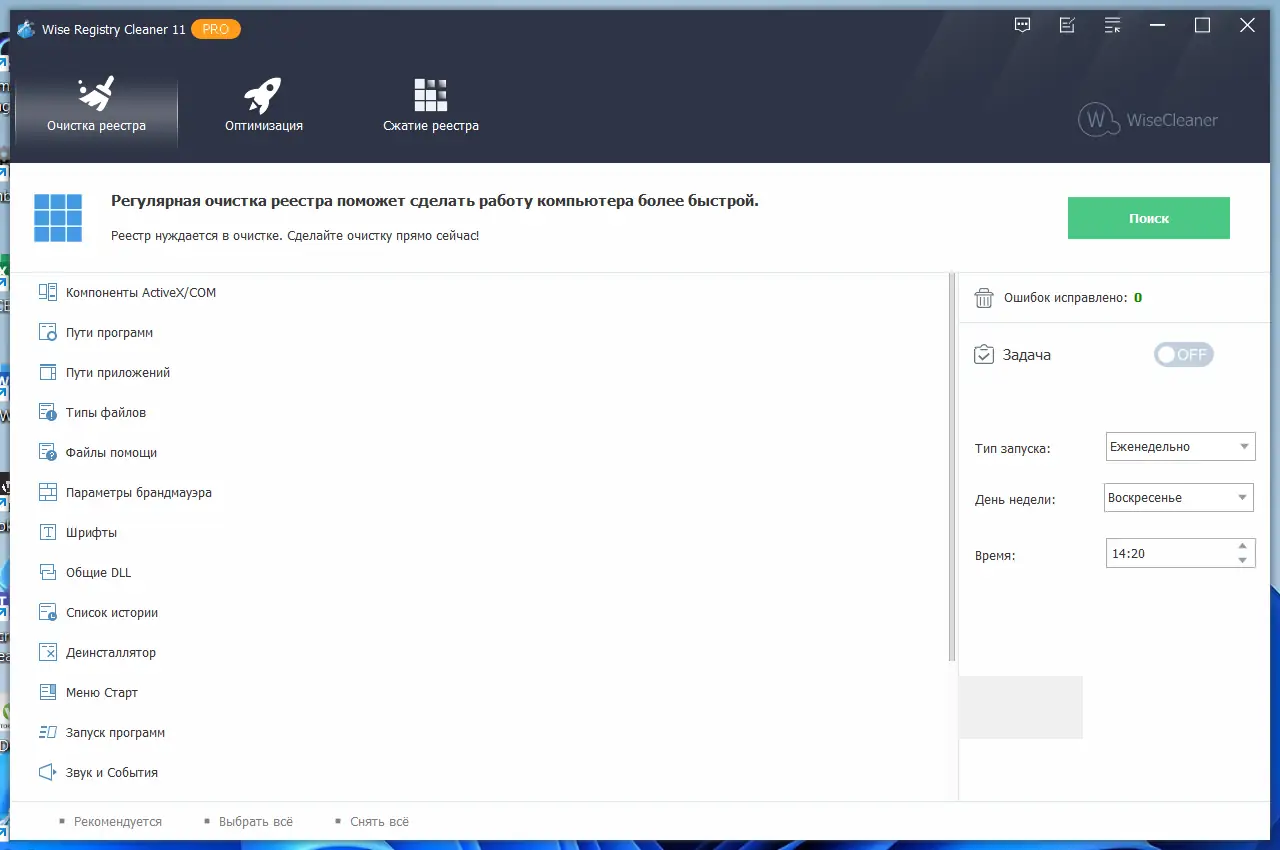1280x850 pixels.
Task: Click the Рекомендуется selection link
Action: [118, 822]
